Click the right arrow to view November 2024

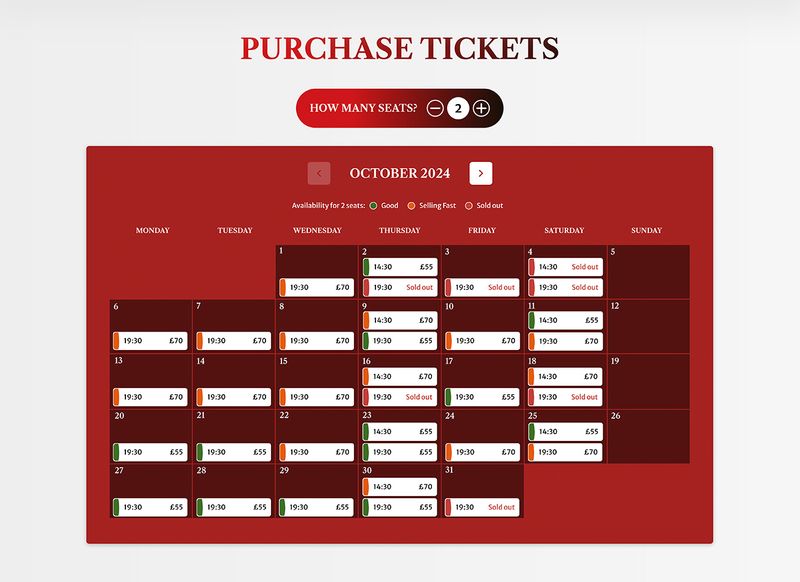(481, 173)
